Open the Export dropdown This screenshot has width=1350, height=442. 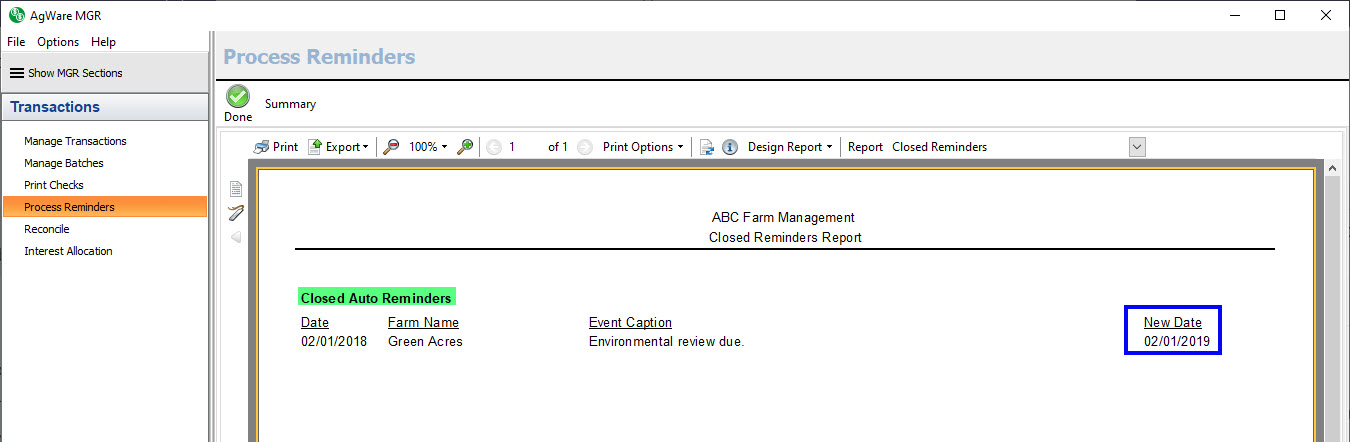338,147
